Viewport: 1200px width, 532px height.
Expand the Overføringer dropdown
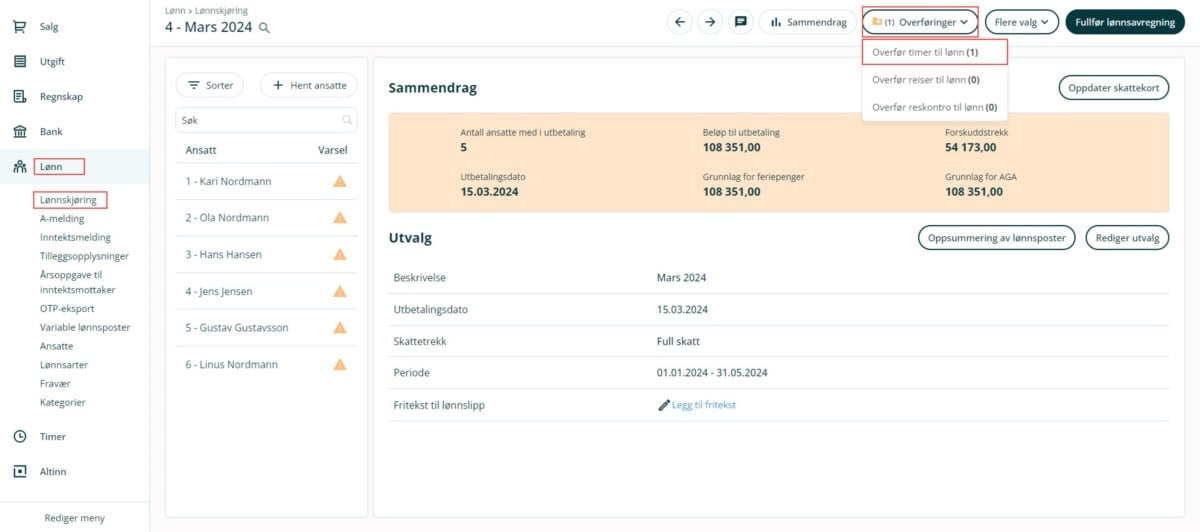coord(919,22)
